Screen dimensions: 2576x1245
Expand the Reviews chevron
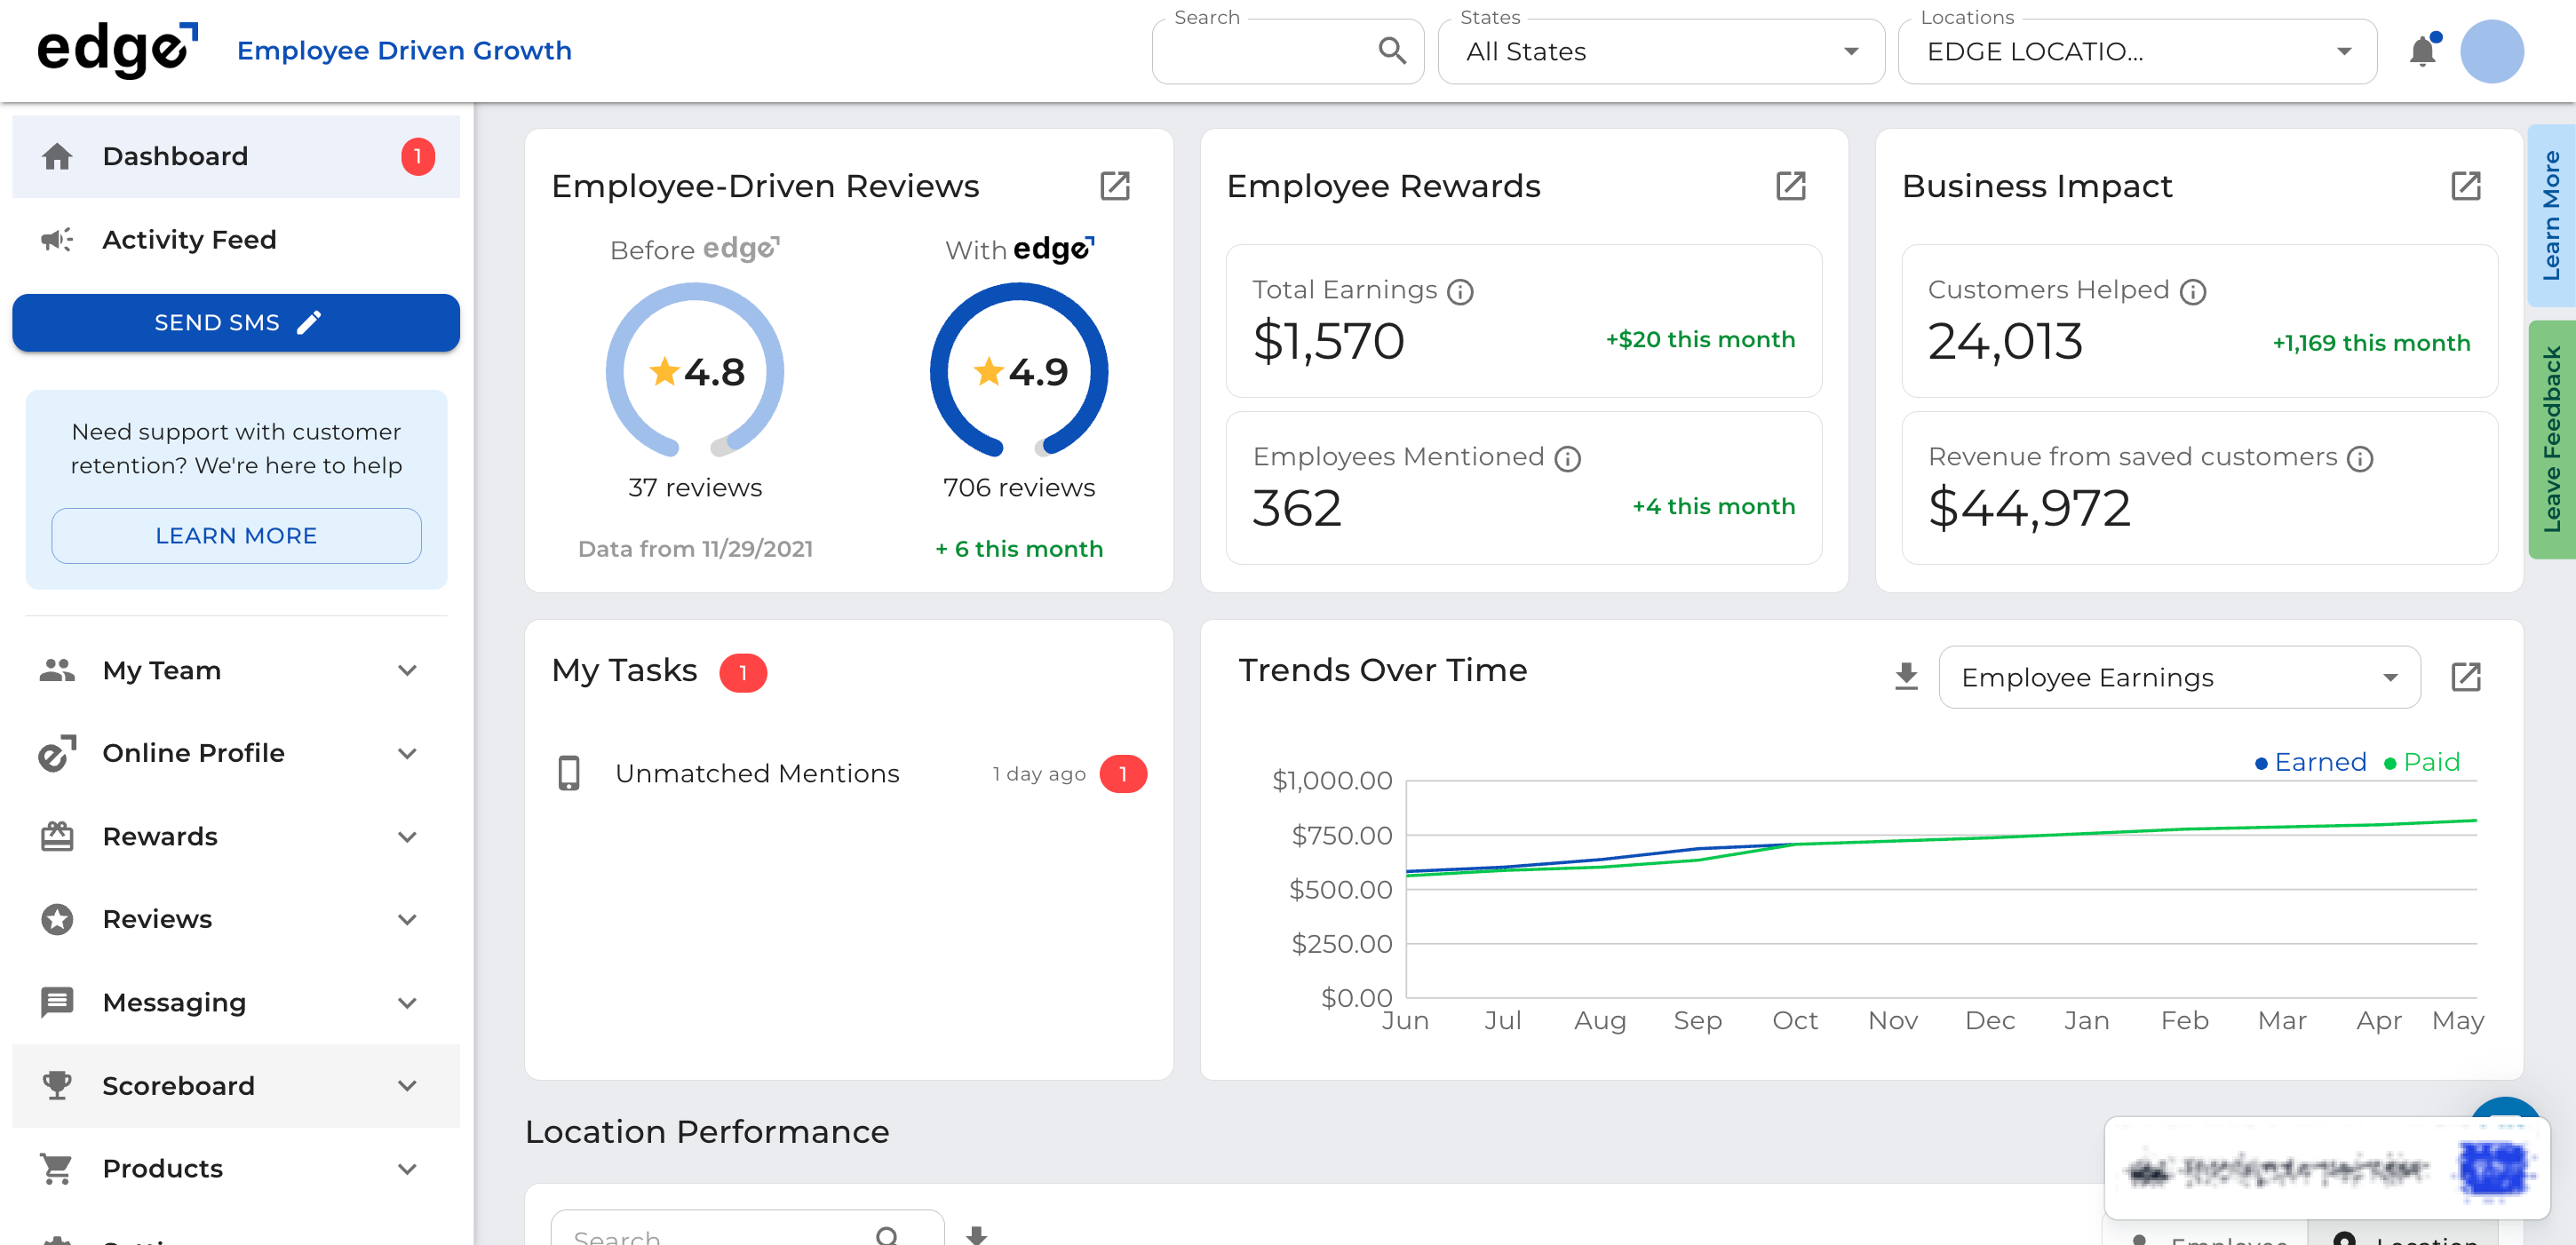[407, 919]
